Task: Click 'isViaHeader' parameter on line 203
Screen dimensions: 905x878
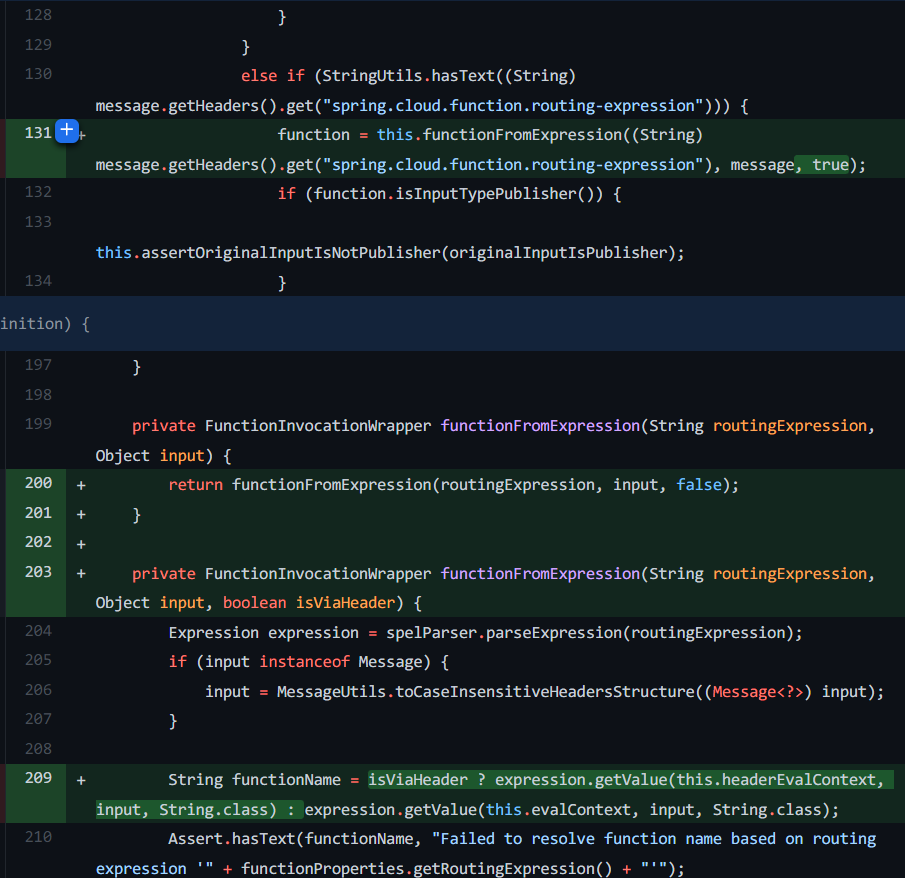Action: (345, 603)
